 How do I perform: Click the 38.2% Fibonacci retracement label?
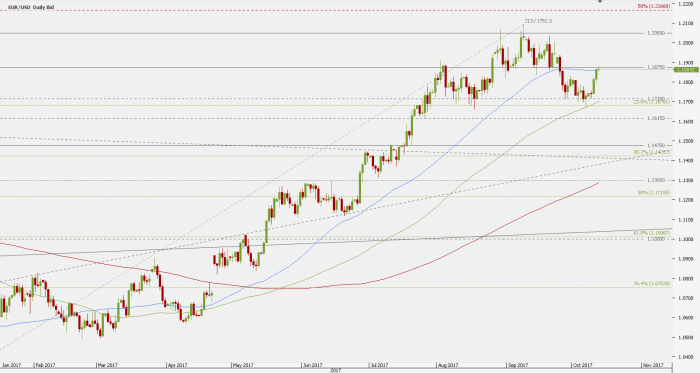click(x=652, y=152)
